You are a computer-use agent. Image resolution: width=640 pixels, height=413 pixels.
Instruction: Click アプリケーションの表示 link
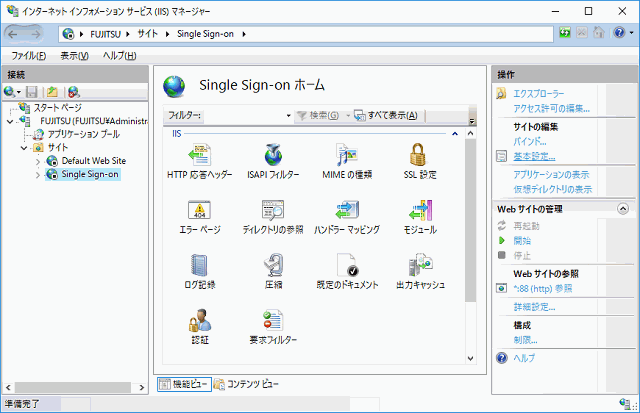(x=551, y=175)
